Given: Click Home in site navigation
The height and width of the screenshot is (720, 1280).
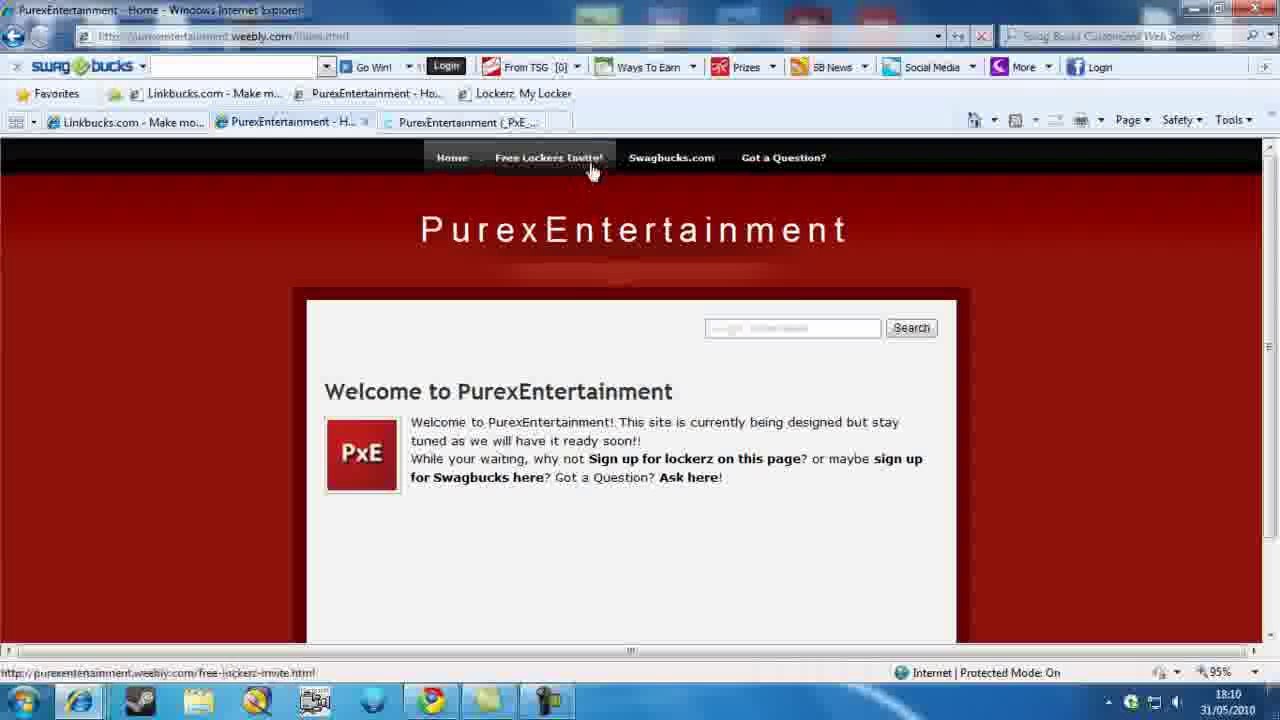Looking at the screenshot, I should click(452, 157).
